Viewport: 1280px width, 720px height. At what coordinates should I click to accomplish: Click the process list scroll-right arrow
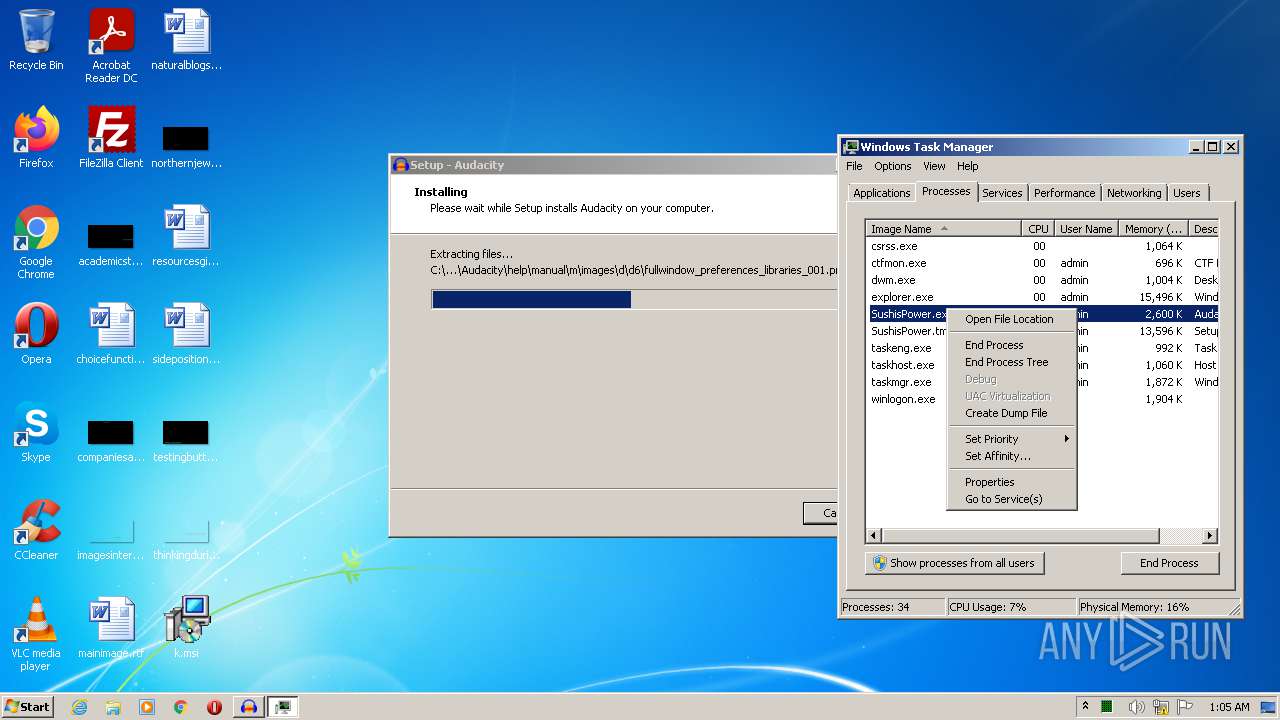click(x=1209, y=536)
